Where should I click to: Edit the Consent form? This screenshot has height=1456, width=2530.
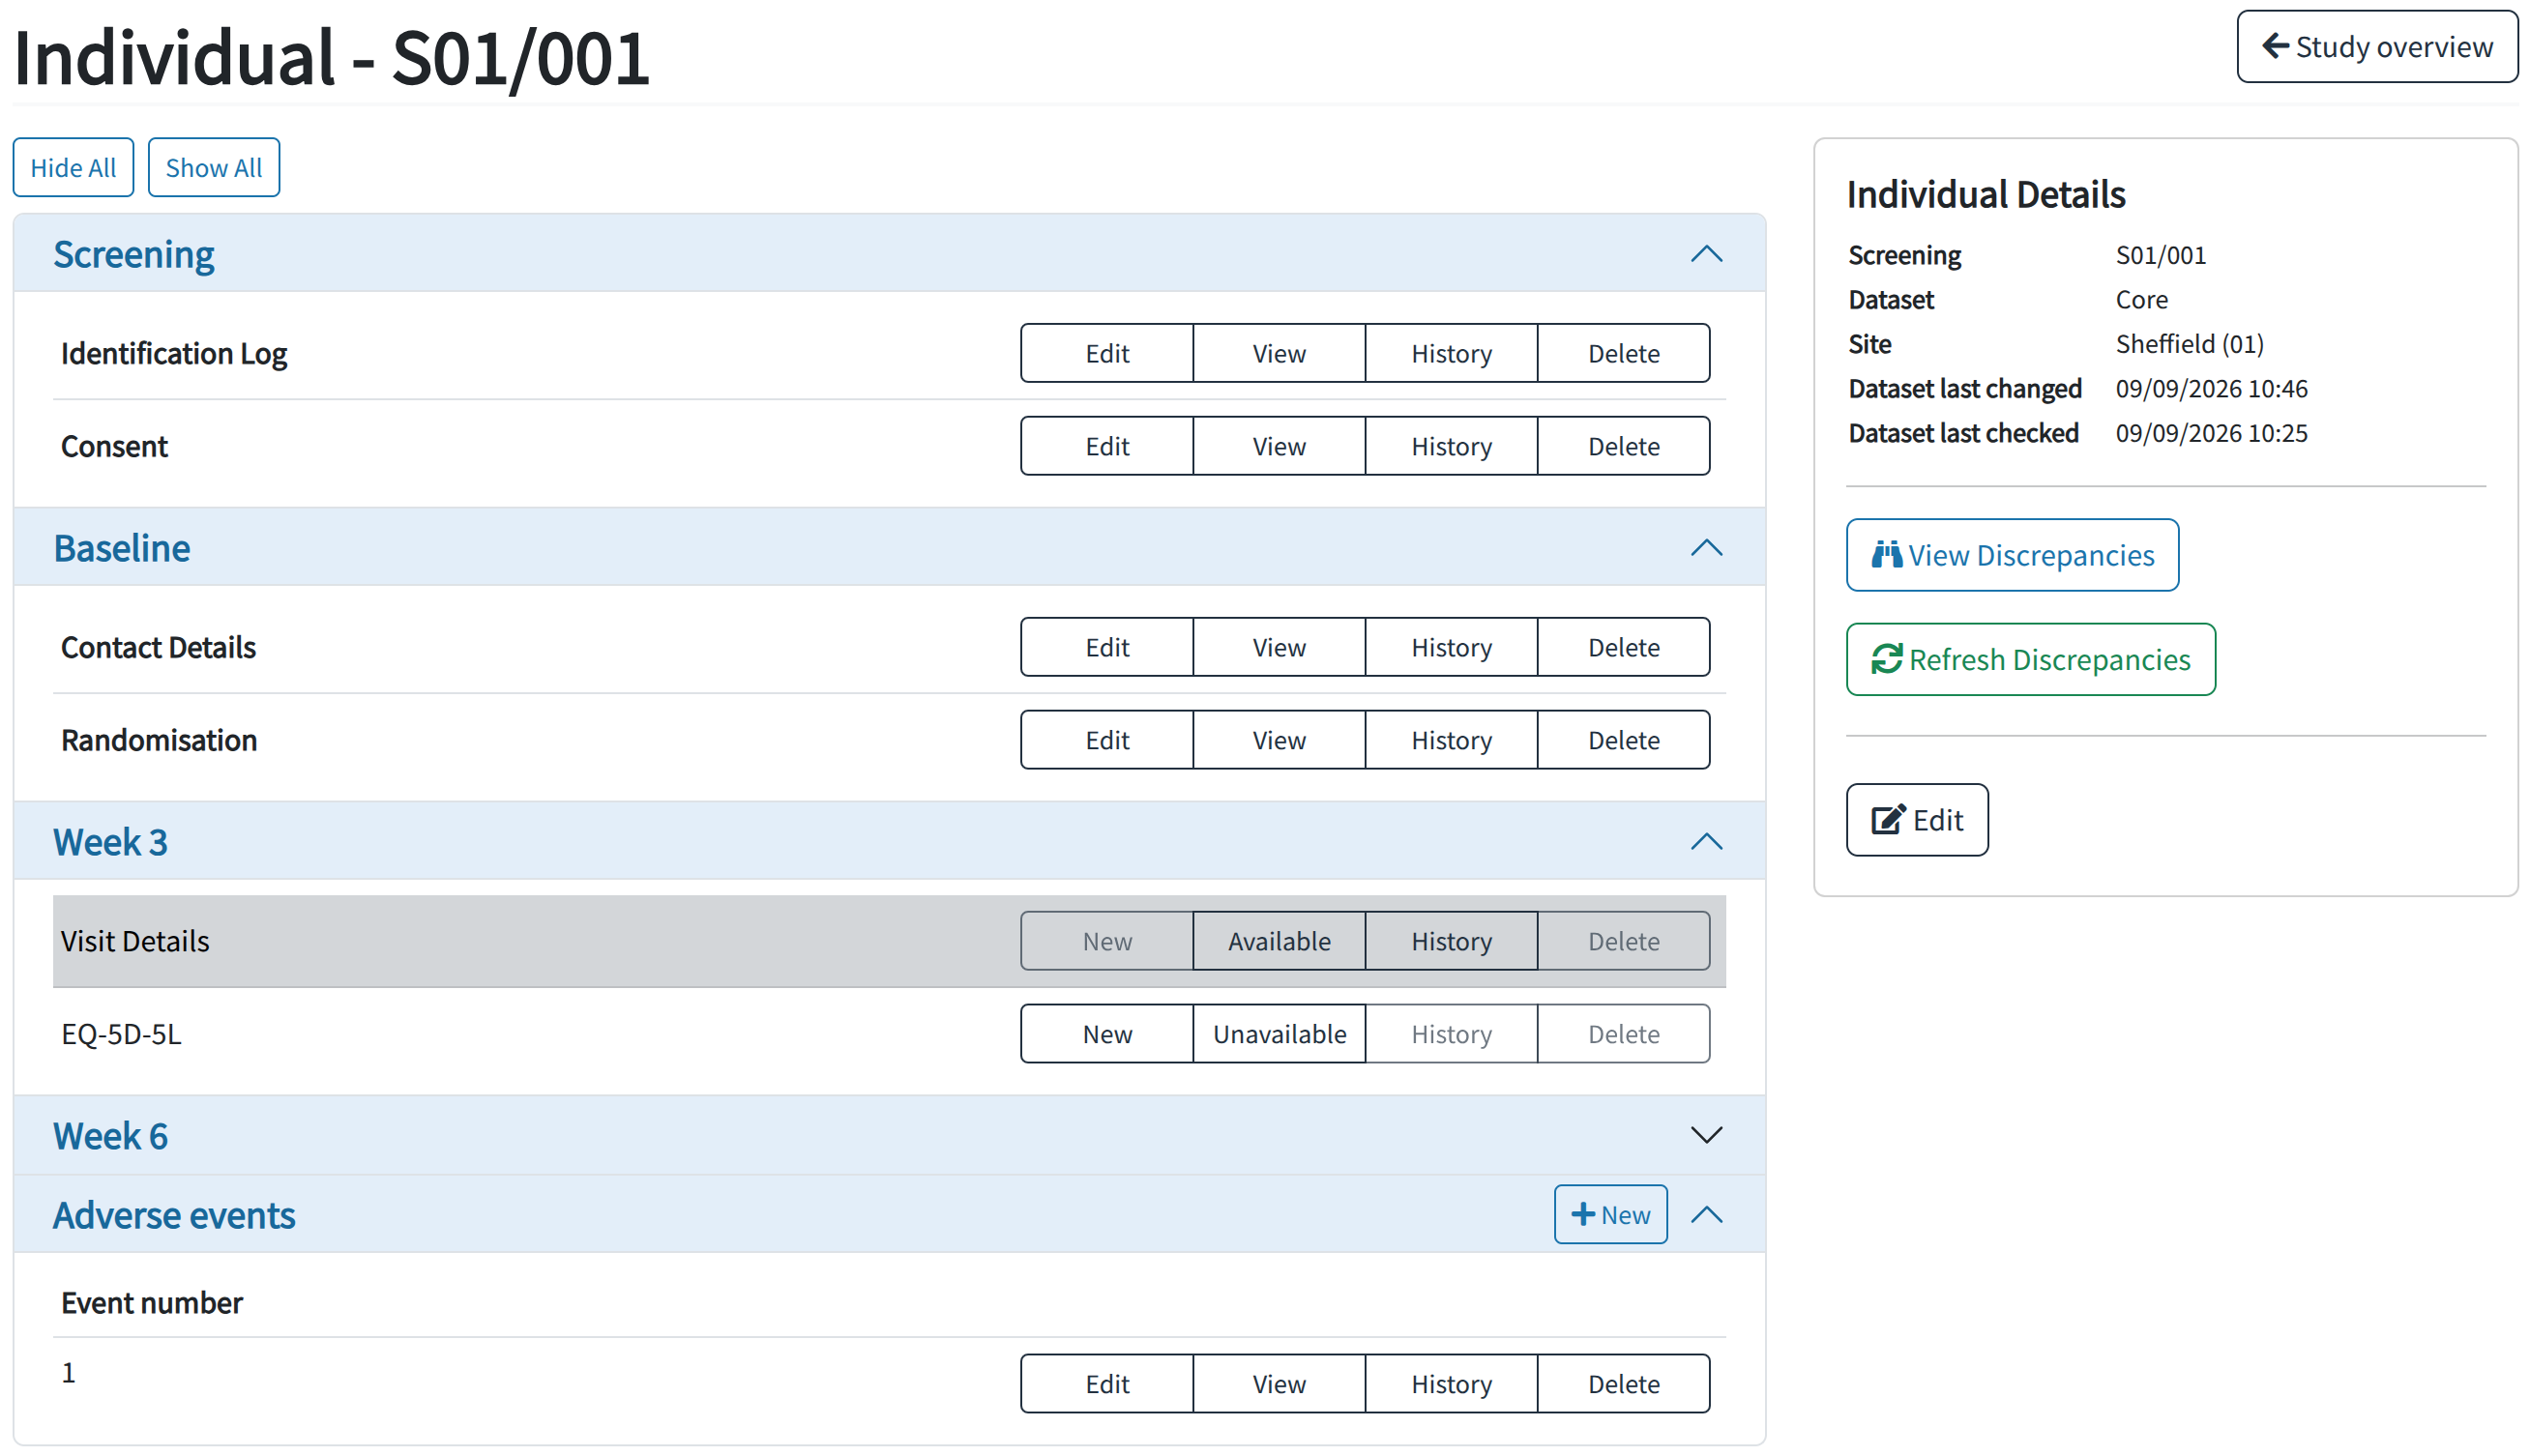1107,446
